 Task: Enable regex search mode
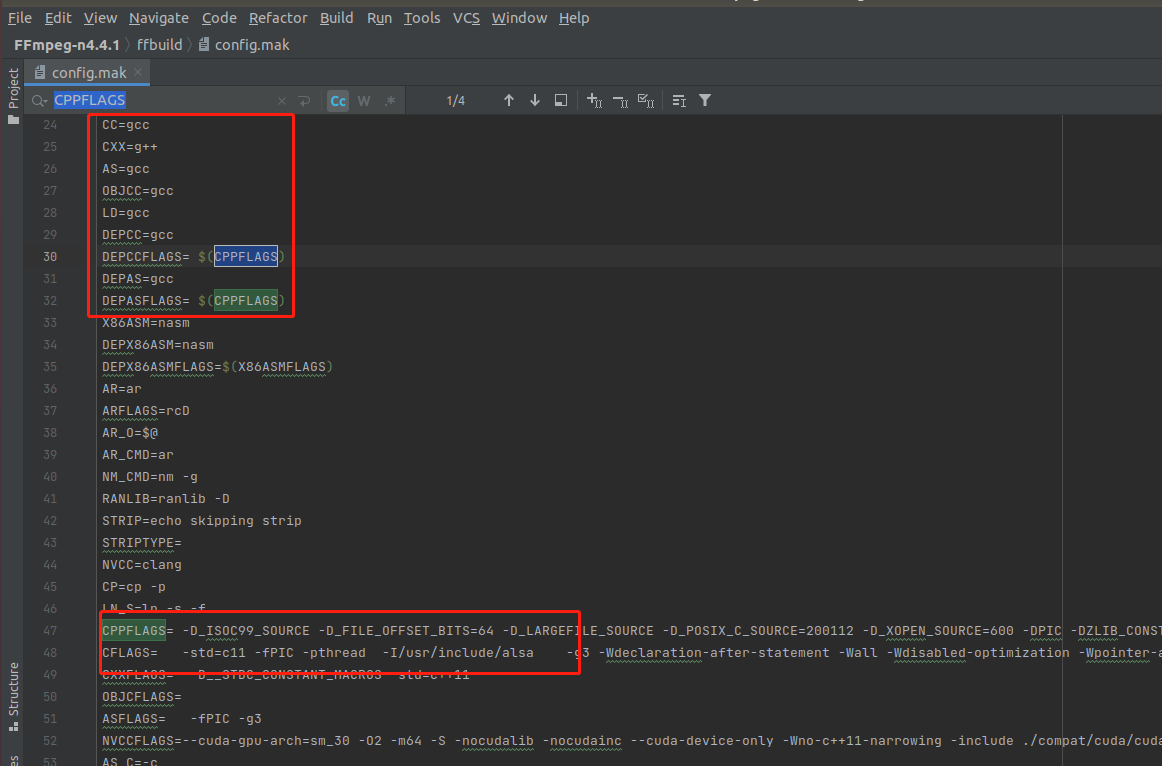point(390,100)
